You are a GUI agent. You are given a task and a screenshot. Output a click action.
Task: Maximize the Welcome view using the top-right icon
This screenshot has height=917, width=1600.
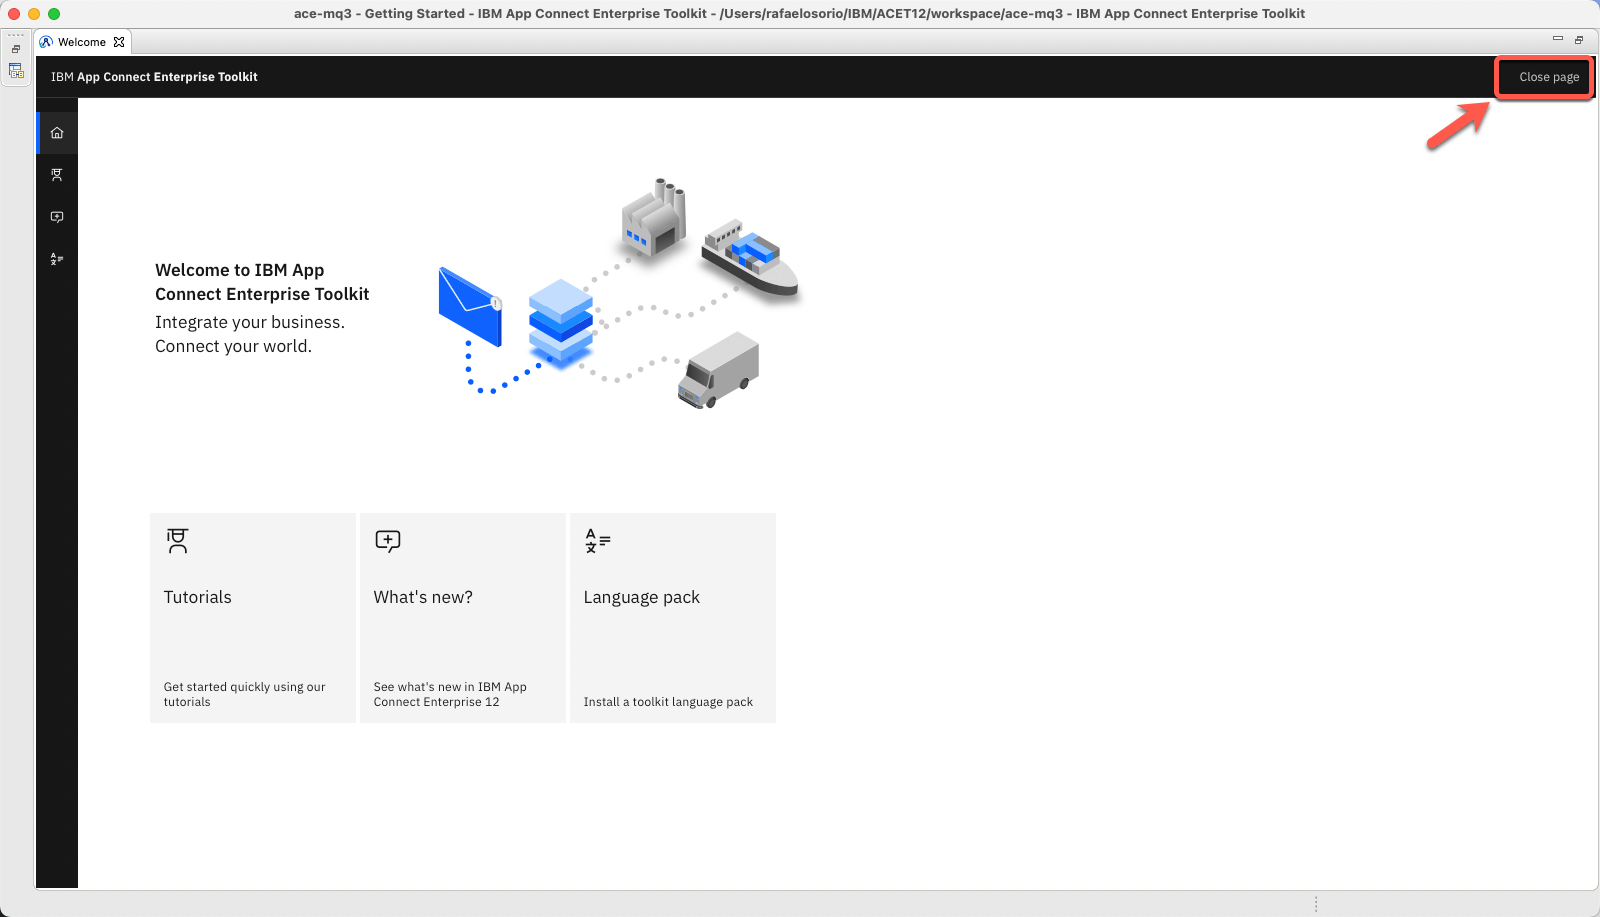[1579, 40]
